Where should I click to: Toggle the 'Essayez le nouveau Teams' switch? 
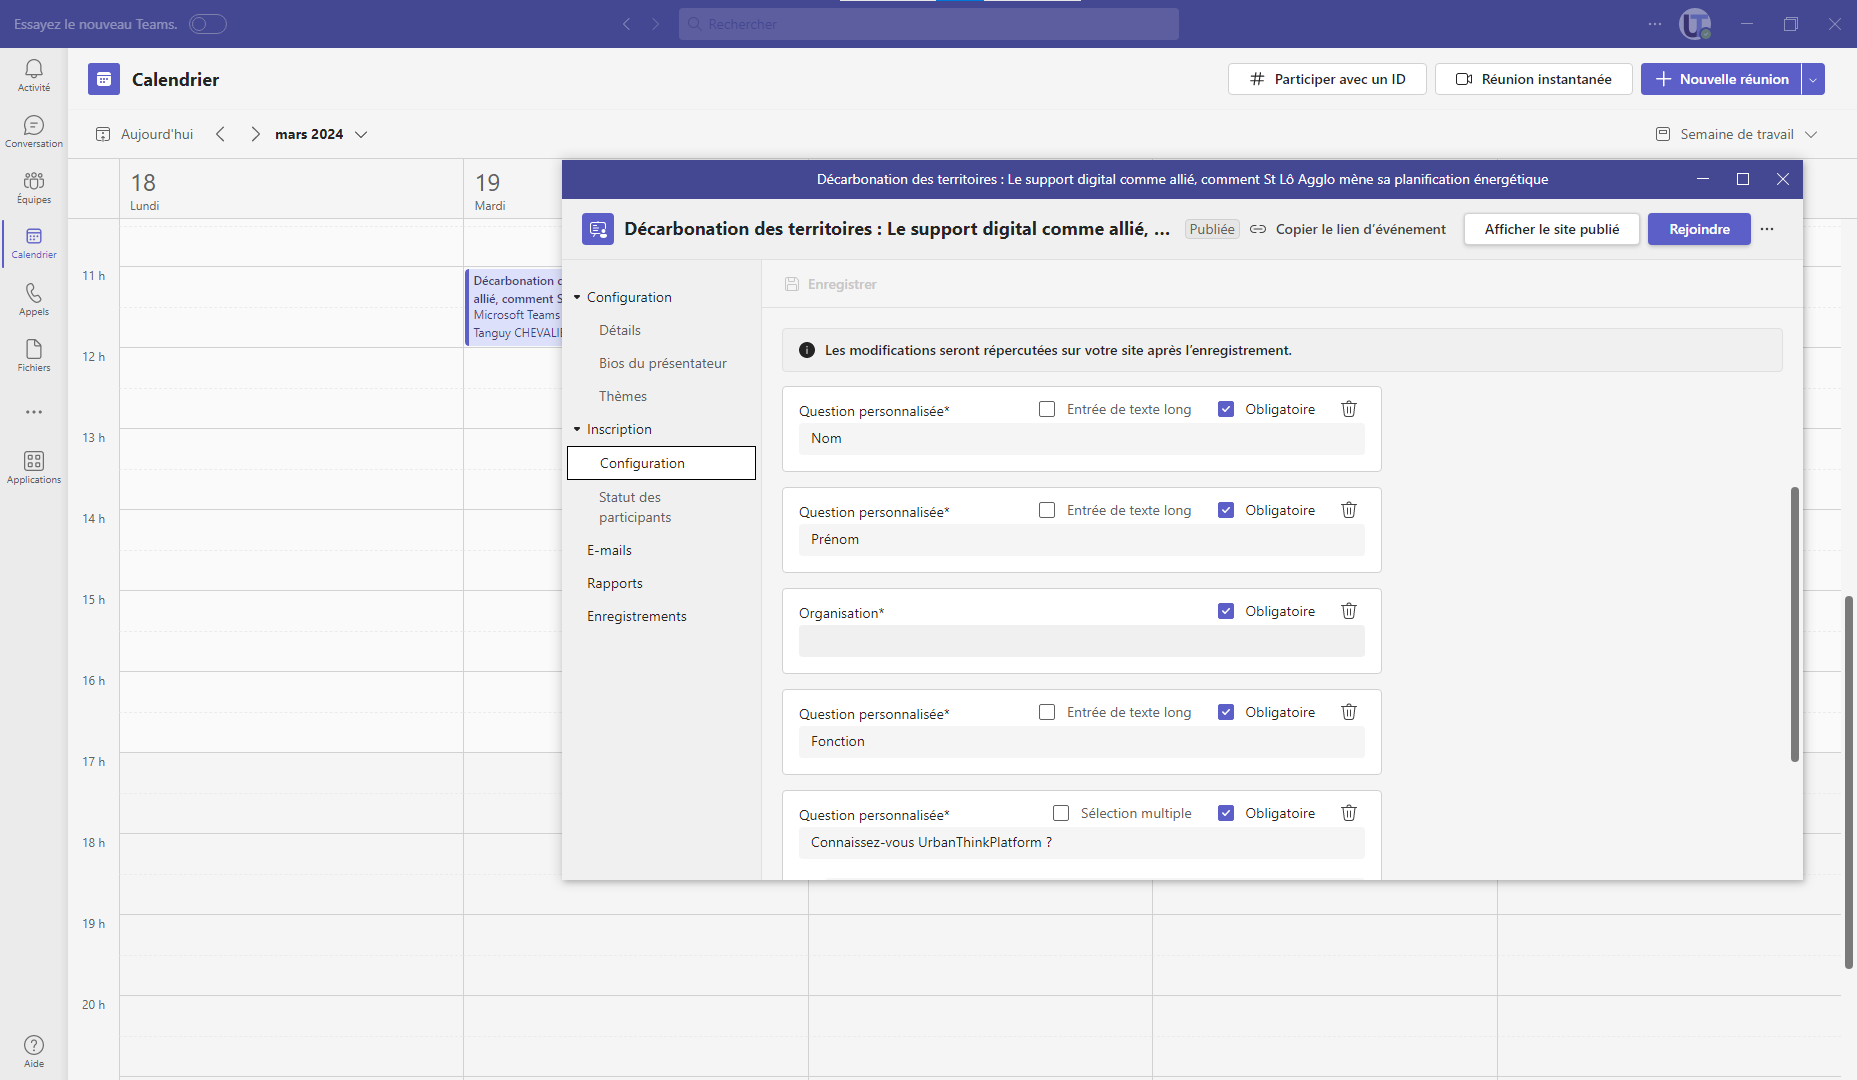pos(208,24)
